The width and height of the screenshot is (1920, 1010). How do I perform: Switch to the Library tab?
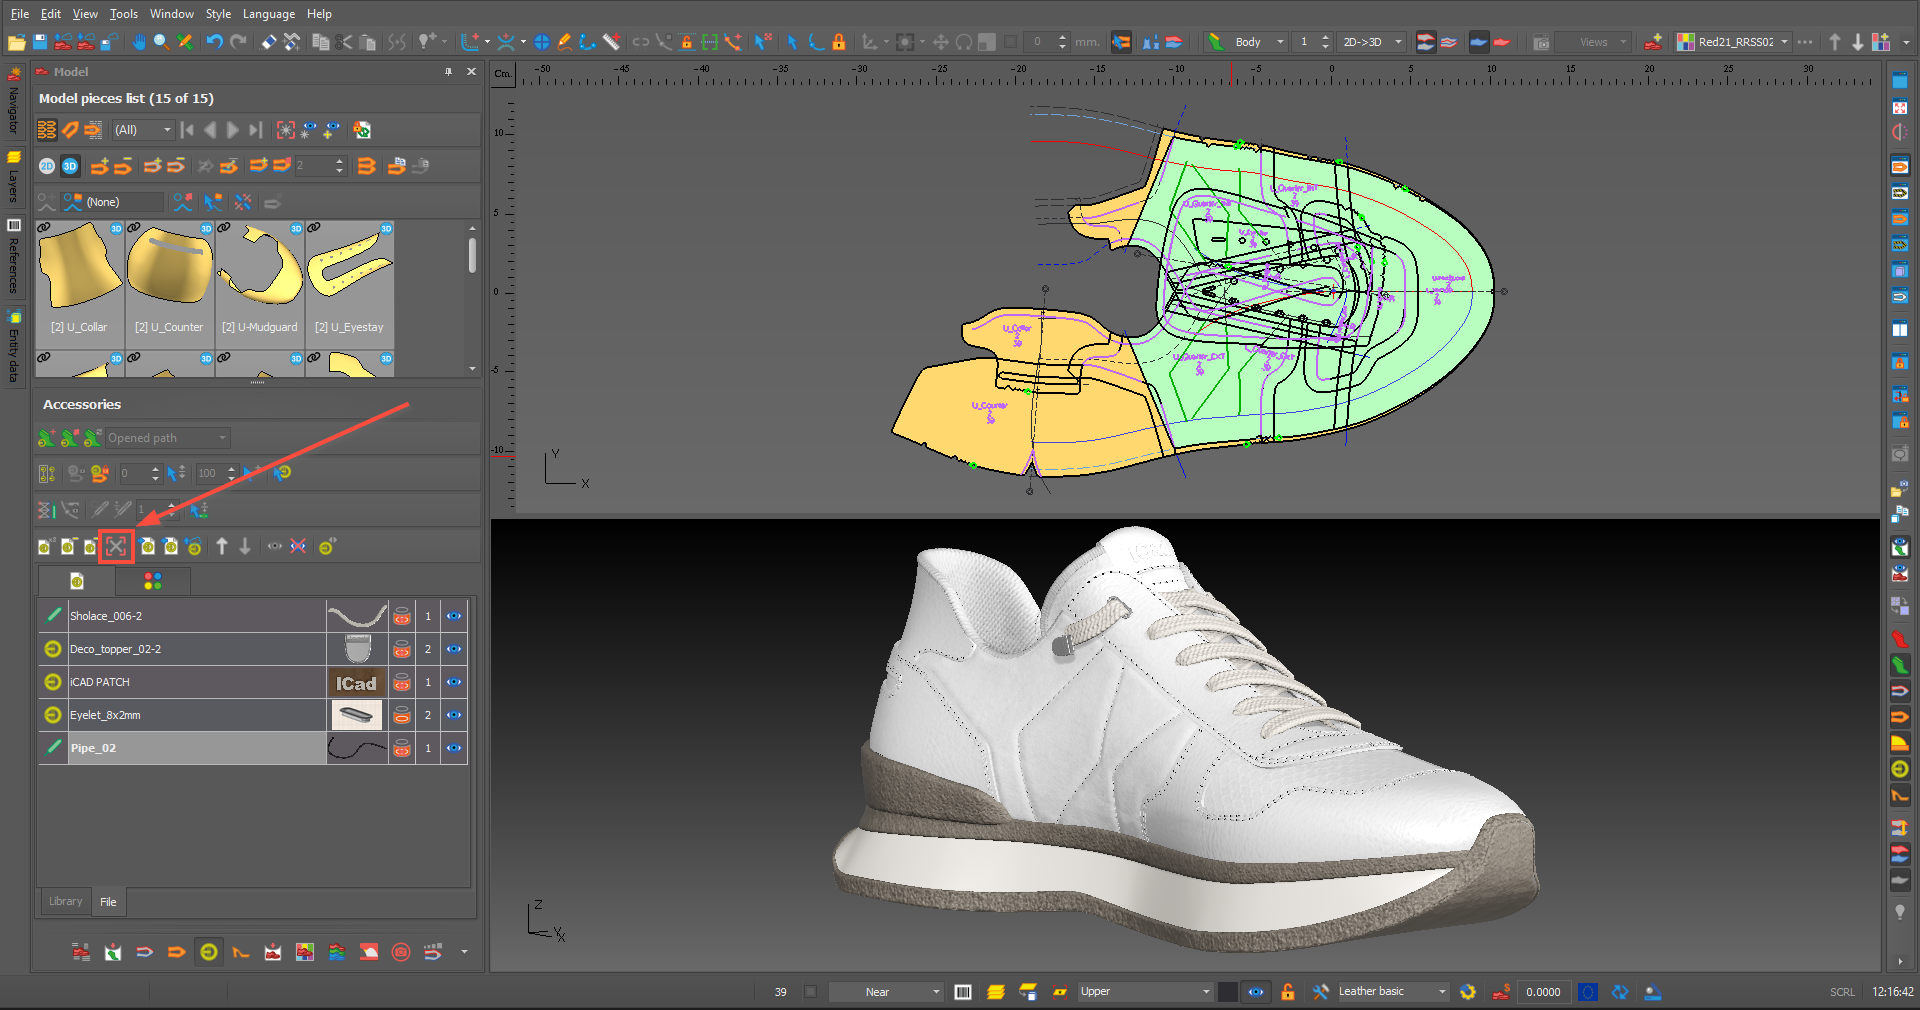tap(66, 901)
